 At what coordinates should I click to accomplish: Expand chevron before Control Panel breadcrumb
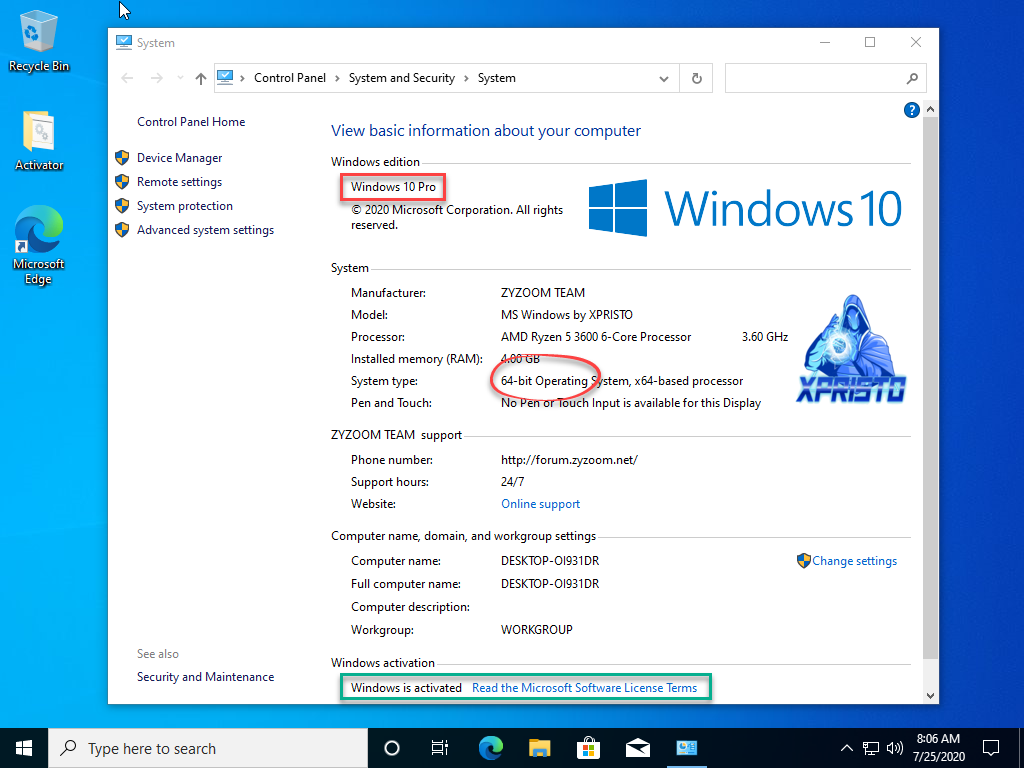[242, 78]
